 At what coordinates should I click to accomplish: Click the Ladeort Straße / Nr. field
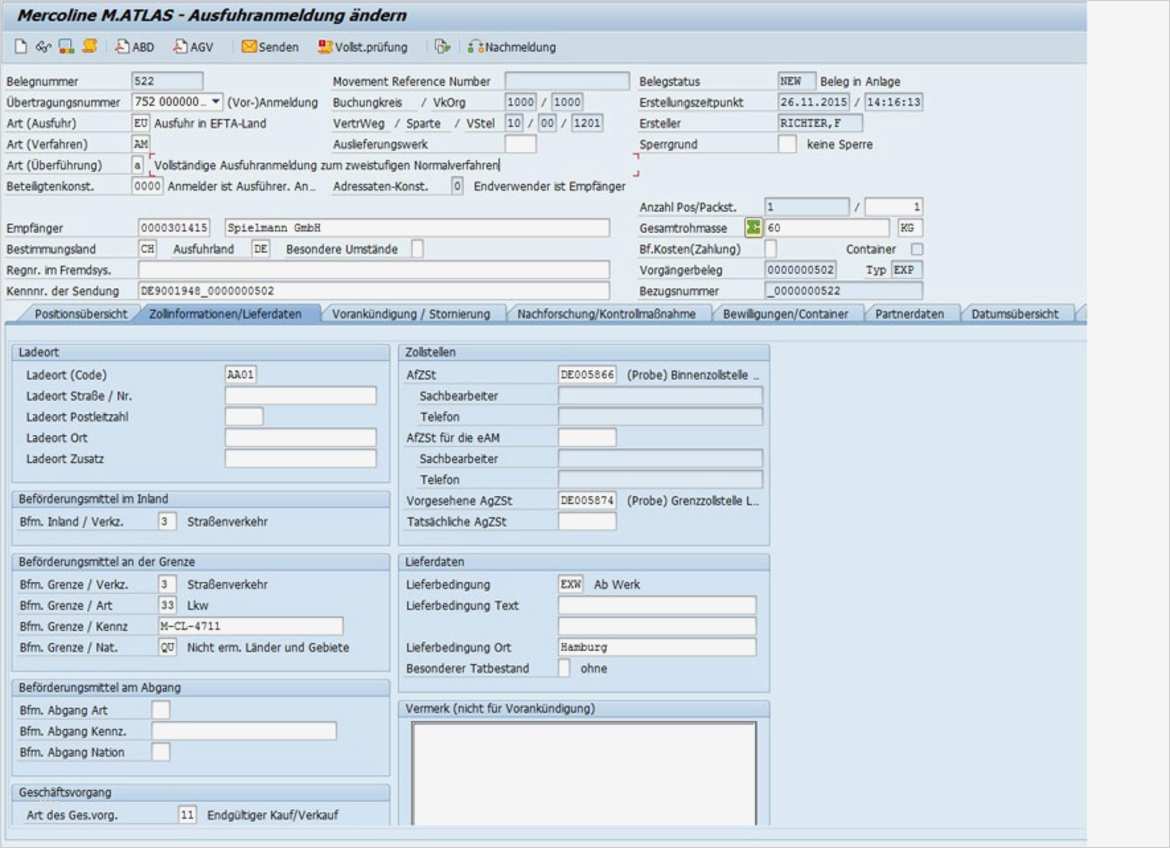[301, 395]
